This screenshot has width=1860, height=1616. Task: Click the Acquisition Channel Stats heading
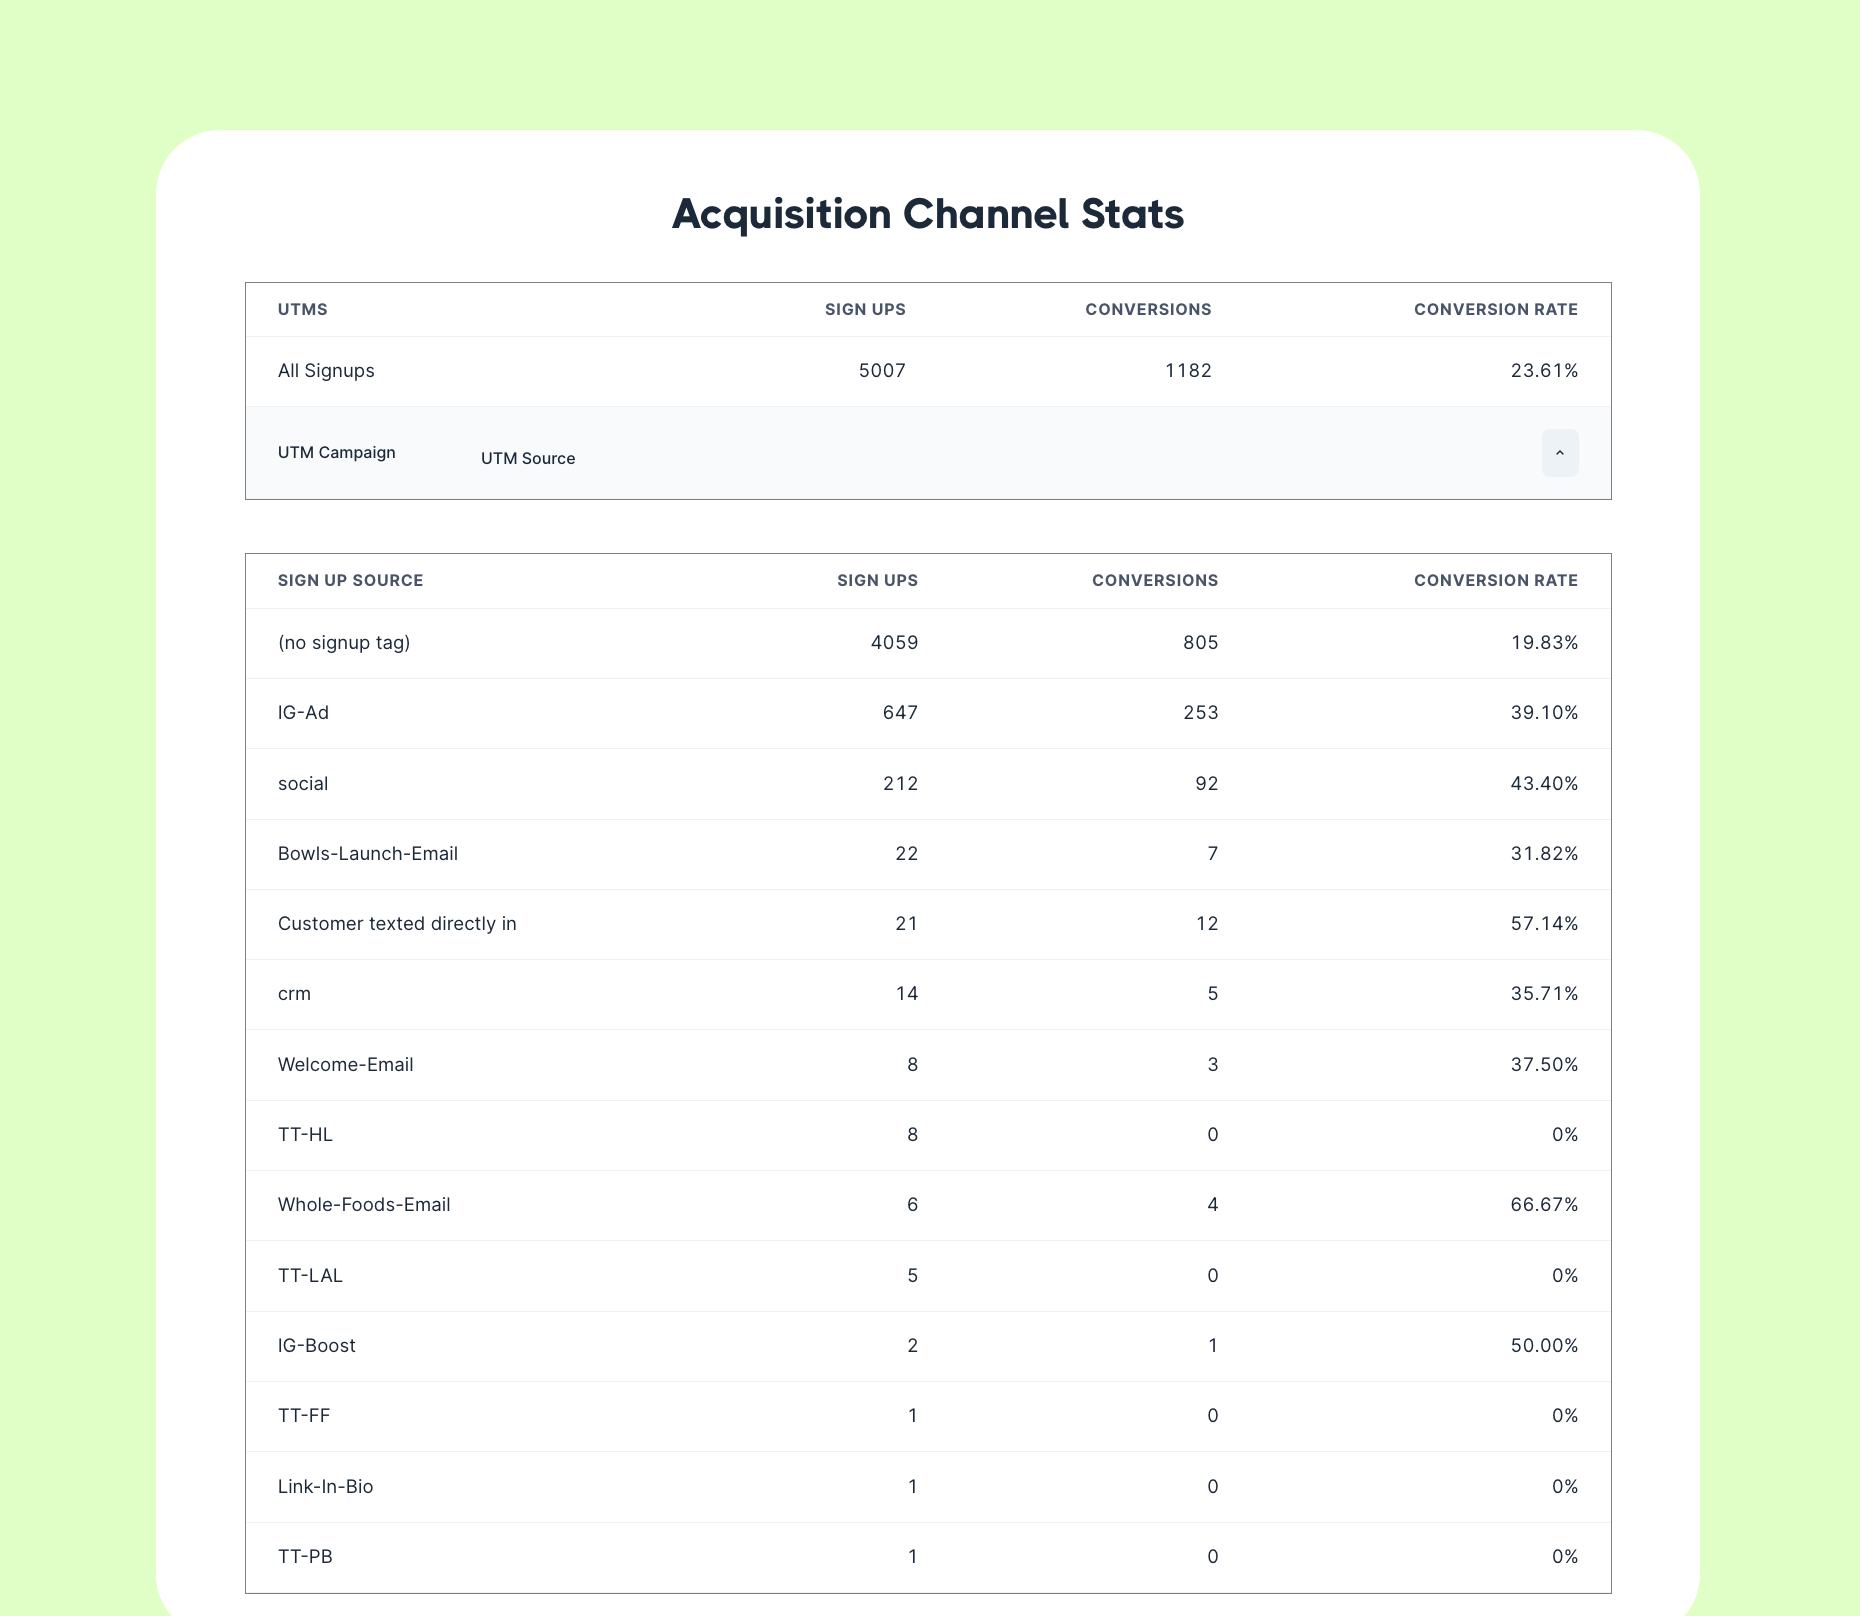(x=928, y=214)
